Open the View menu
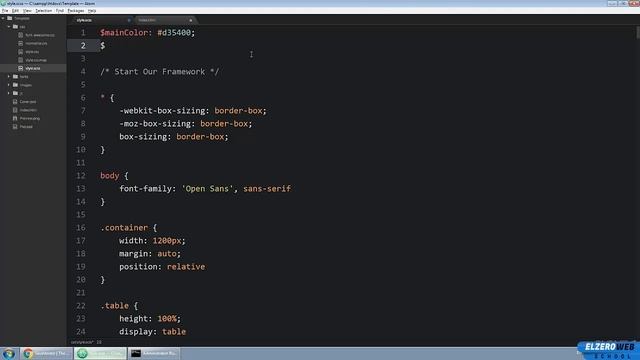 pyautogui.click(x=27, y=11)
